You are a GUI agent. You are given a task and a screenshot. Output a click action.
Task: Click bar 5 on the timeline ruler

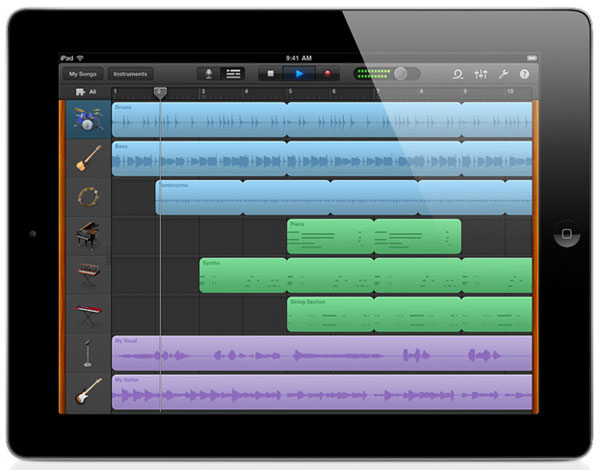tap(290, 91)
